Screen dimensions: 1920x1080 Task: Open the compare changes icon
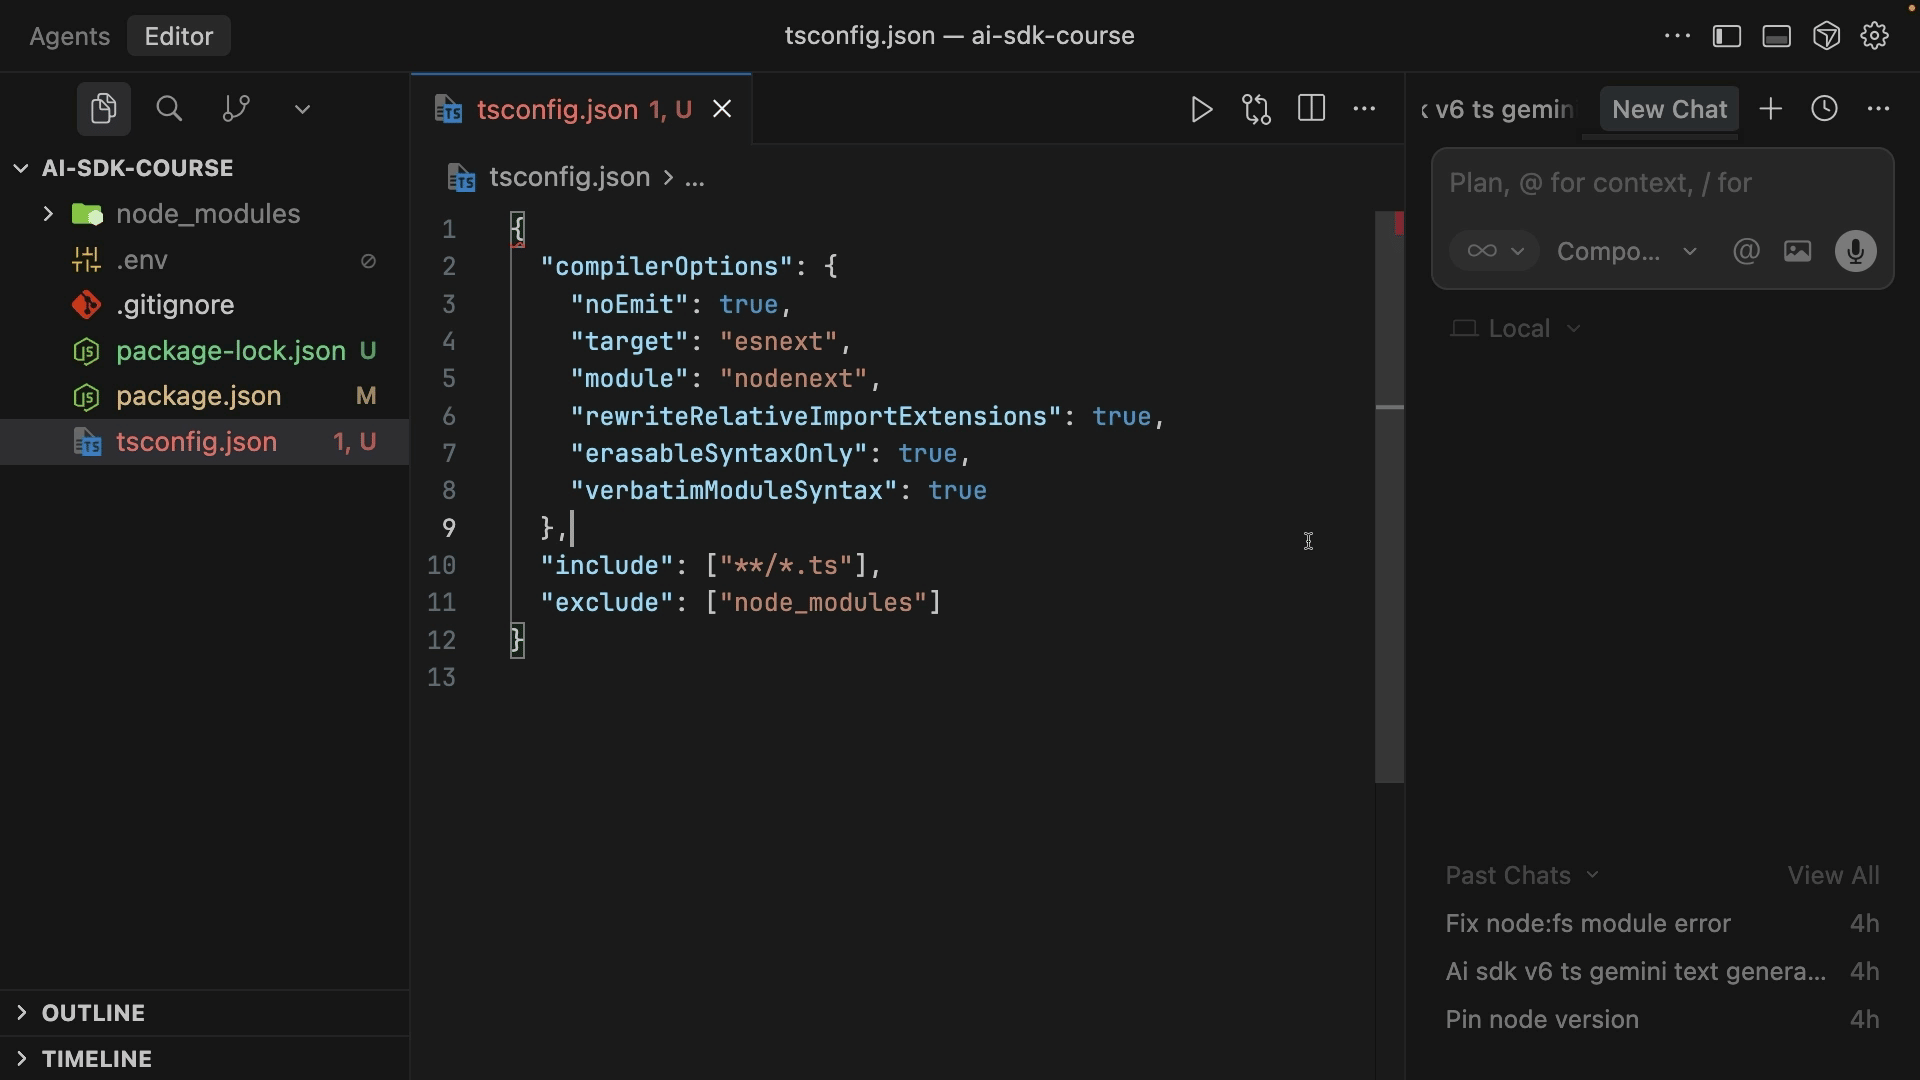click(1256, 109)
